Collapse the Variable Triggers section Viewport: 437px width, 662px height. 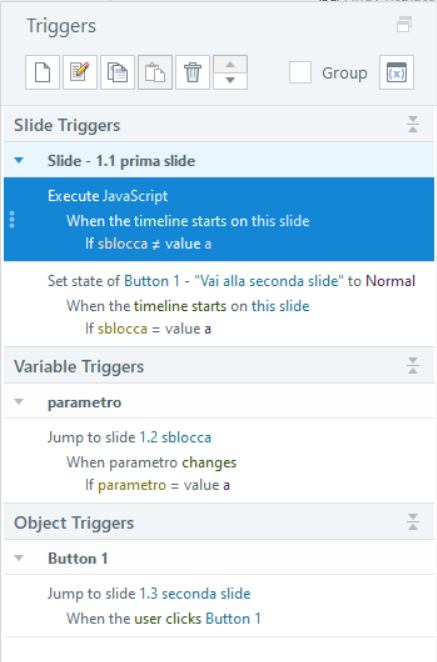coord(413,366)
